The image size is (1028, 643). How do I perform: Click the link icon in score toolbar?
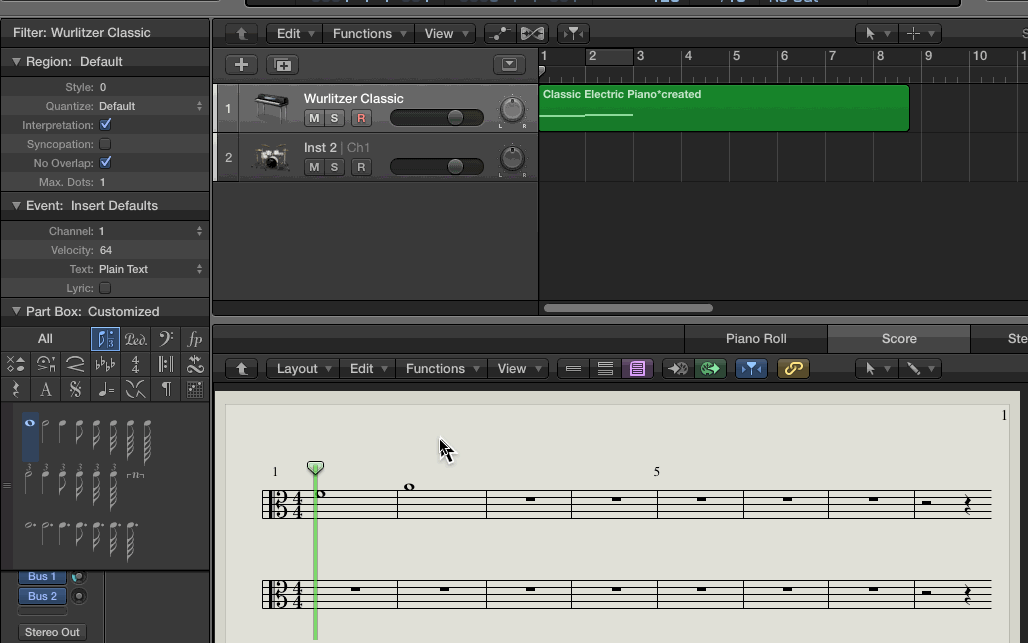[x=793, y=368]
